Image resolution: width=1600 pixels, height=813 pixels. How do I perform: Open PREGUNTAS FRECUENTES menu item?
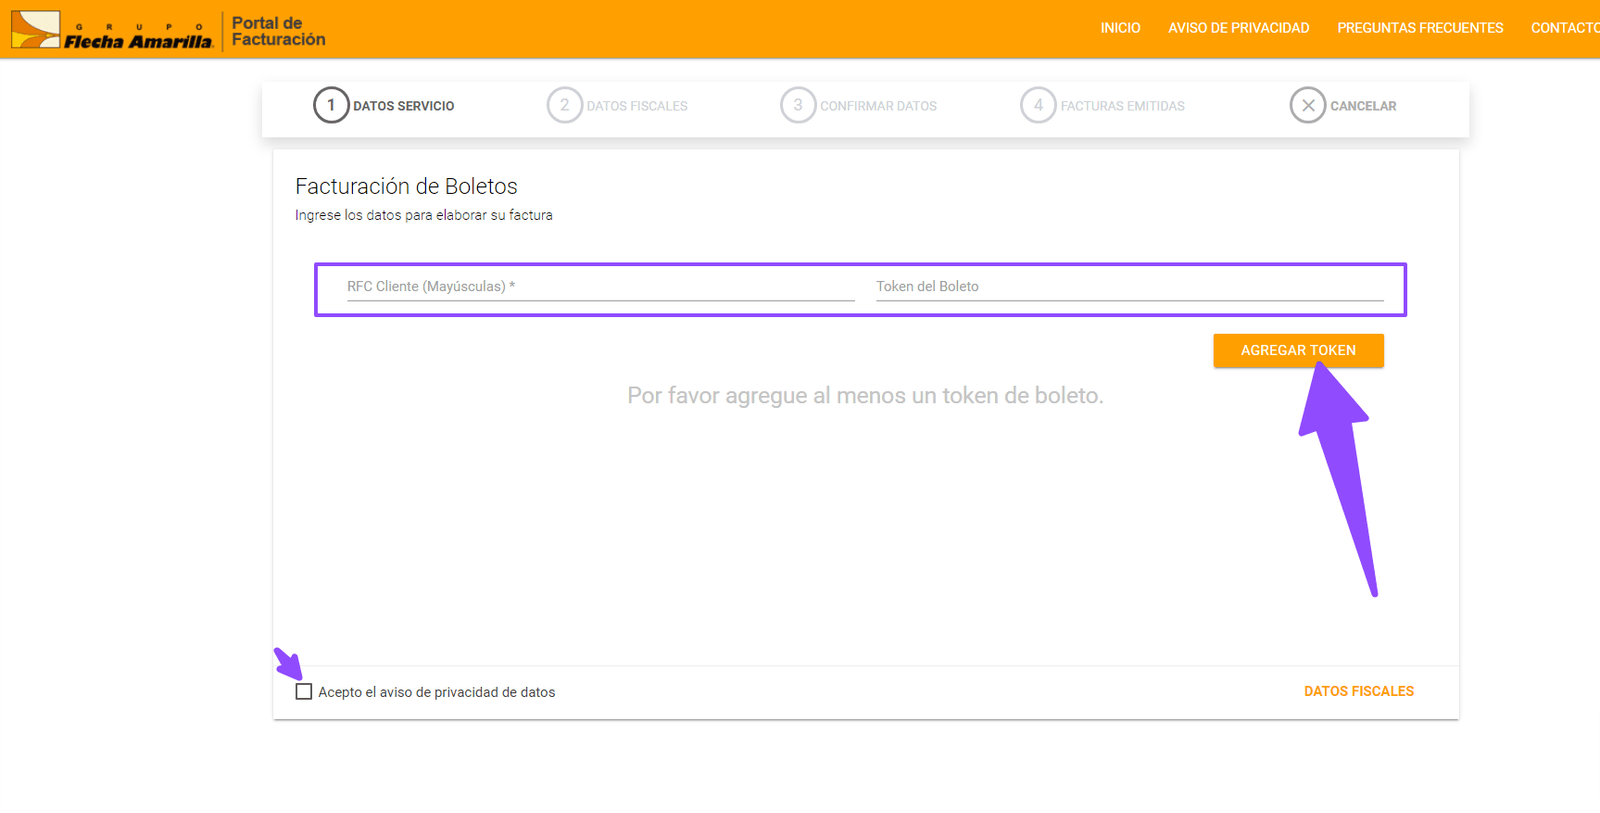pyautogui.click(x=1420, y=28)
